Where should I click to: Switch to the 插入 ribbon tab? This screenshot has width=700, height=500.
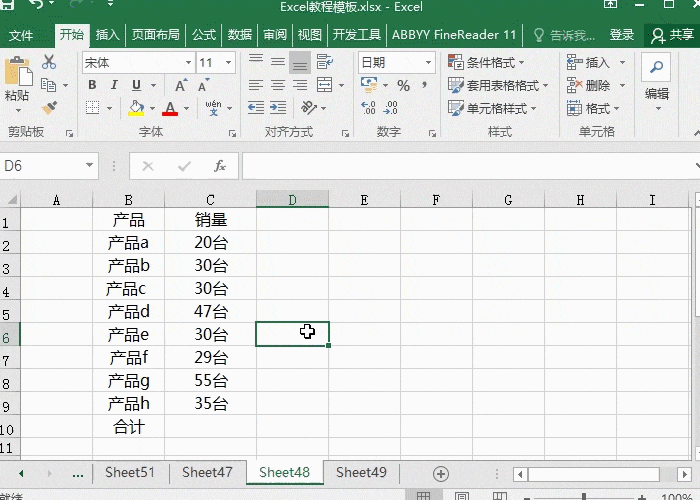(x=107, y=35)
